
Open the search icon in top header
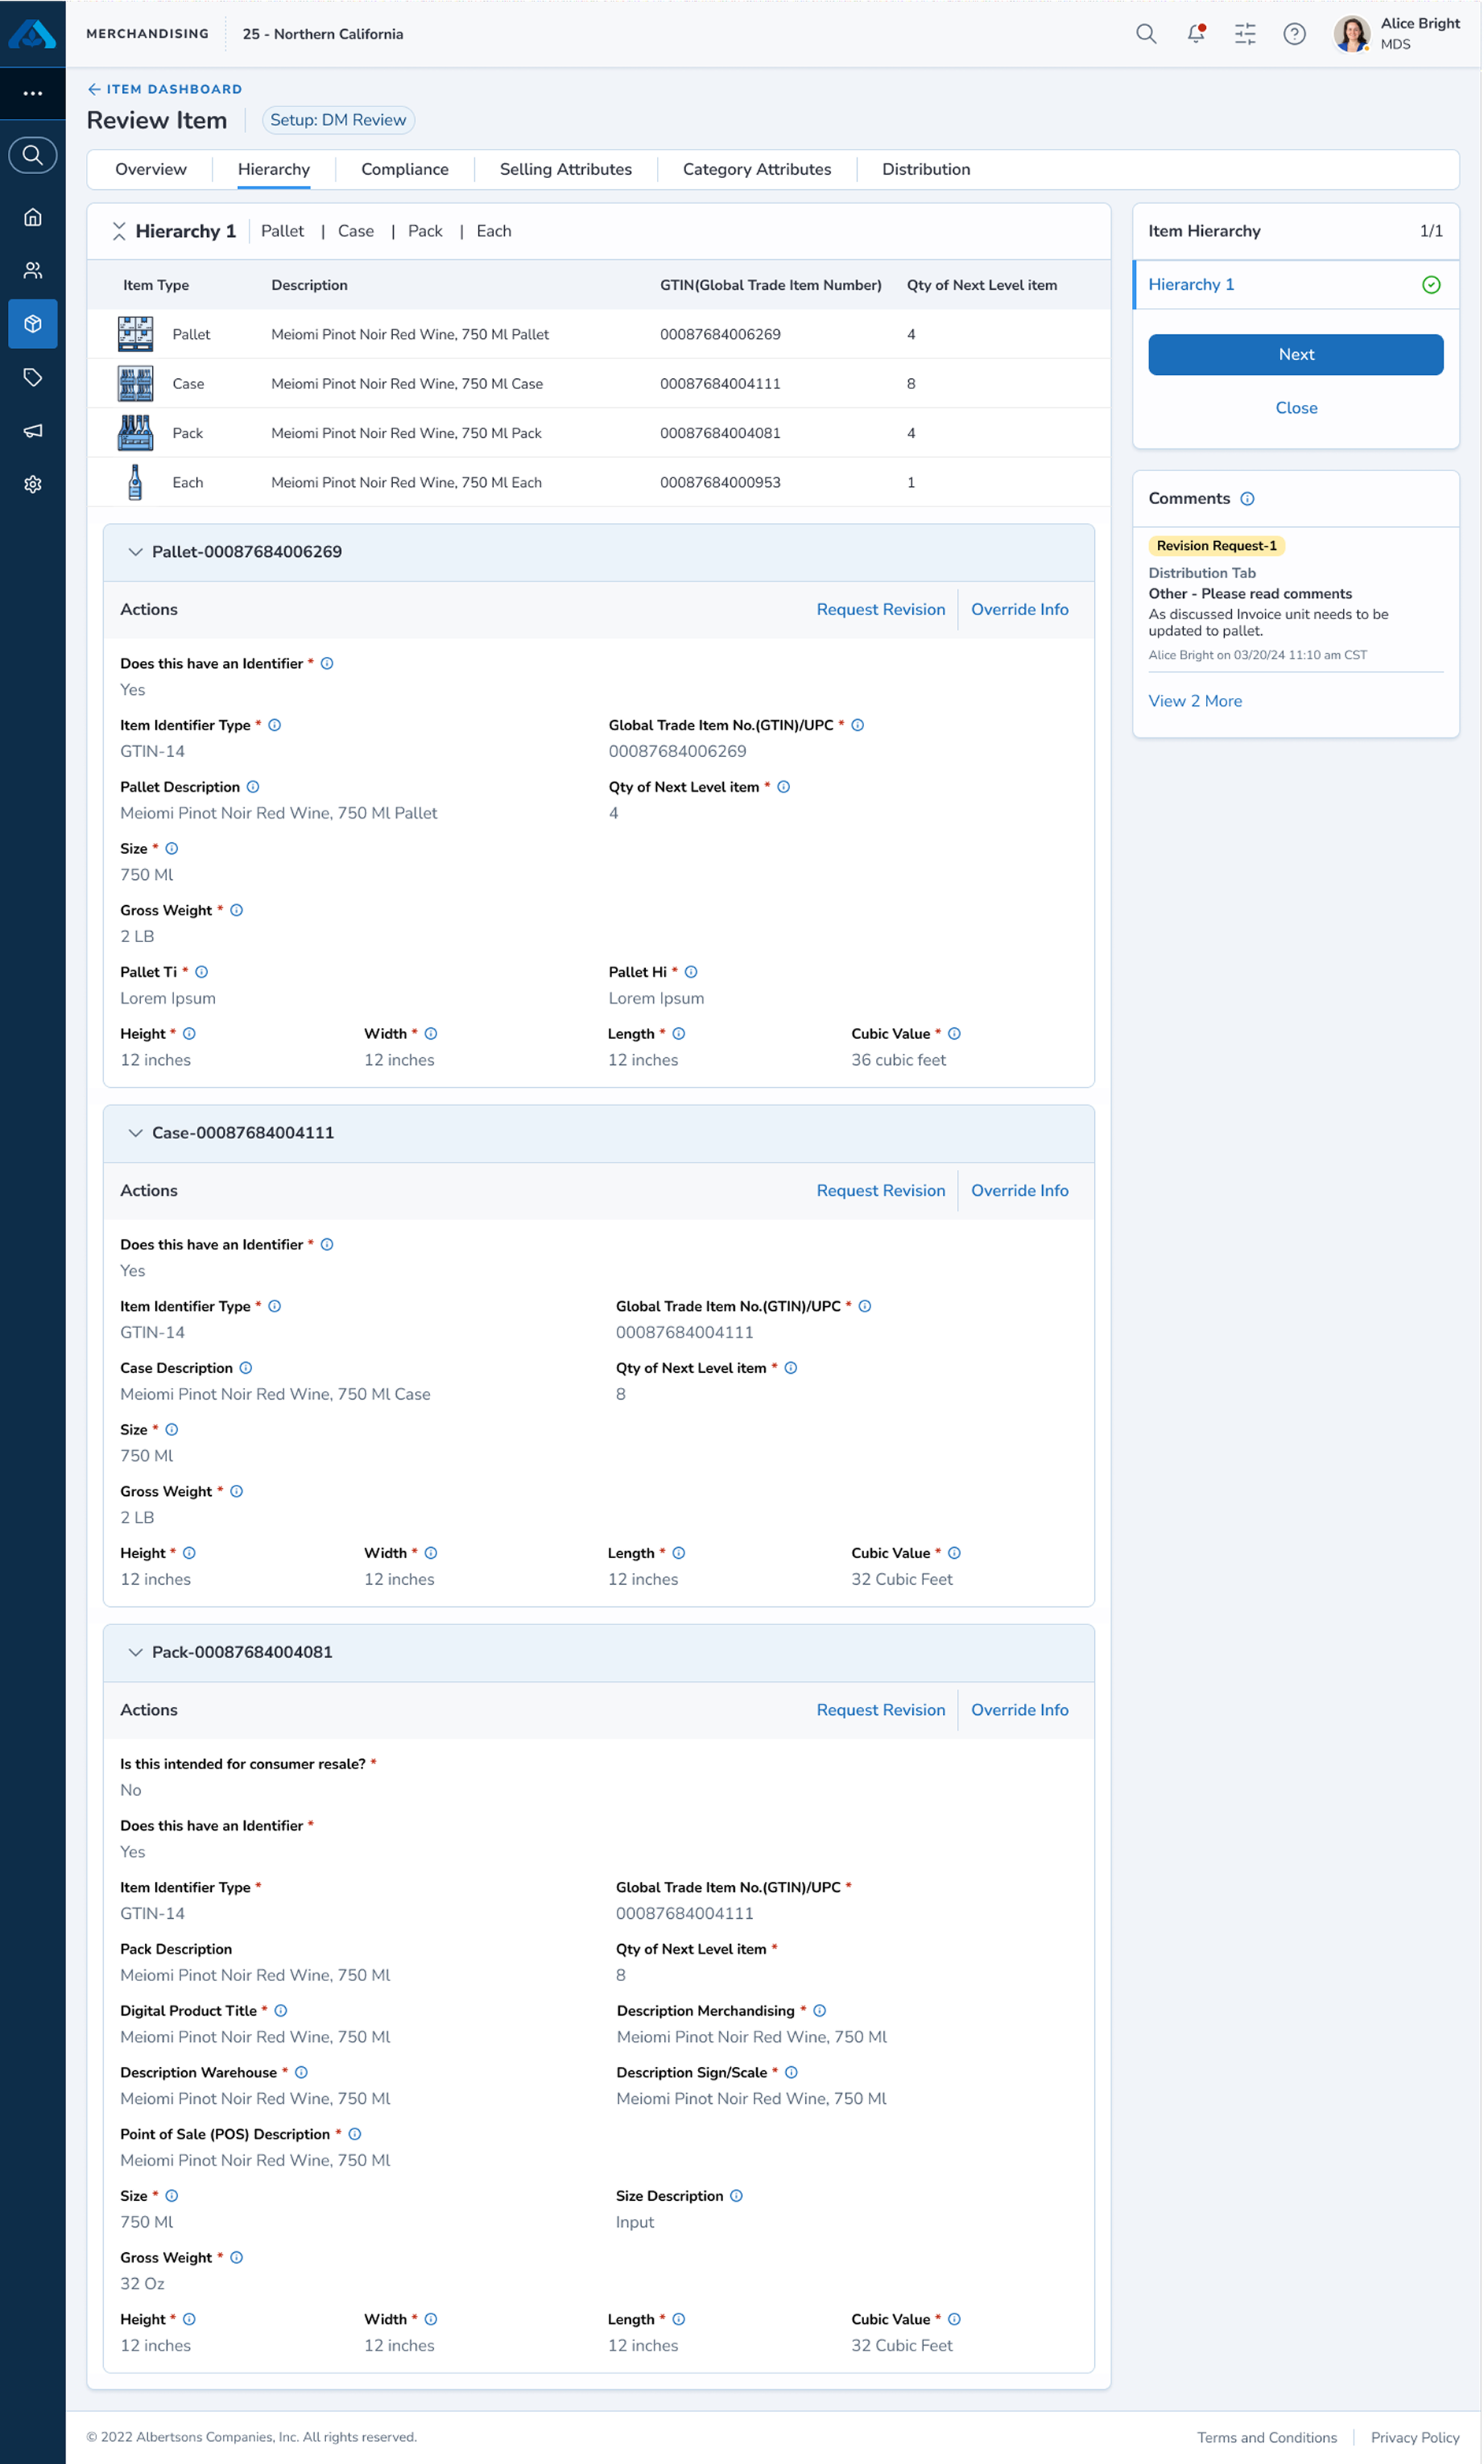[1146, 34]
